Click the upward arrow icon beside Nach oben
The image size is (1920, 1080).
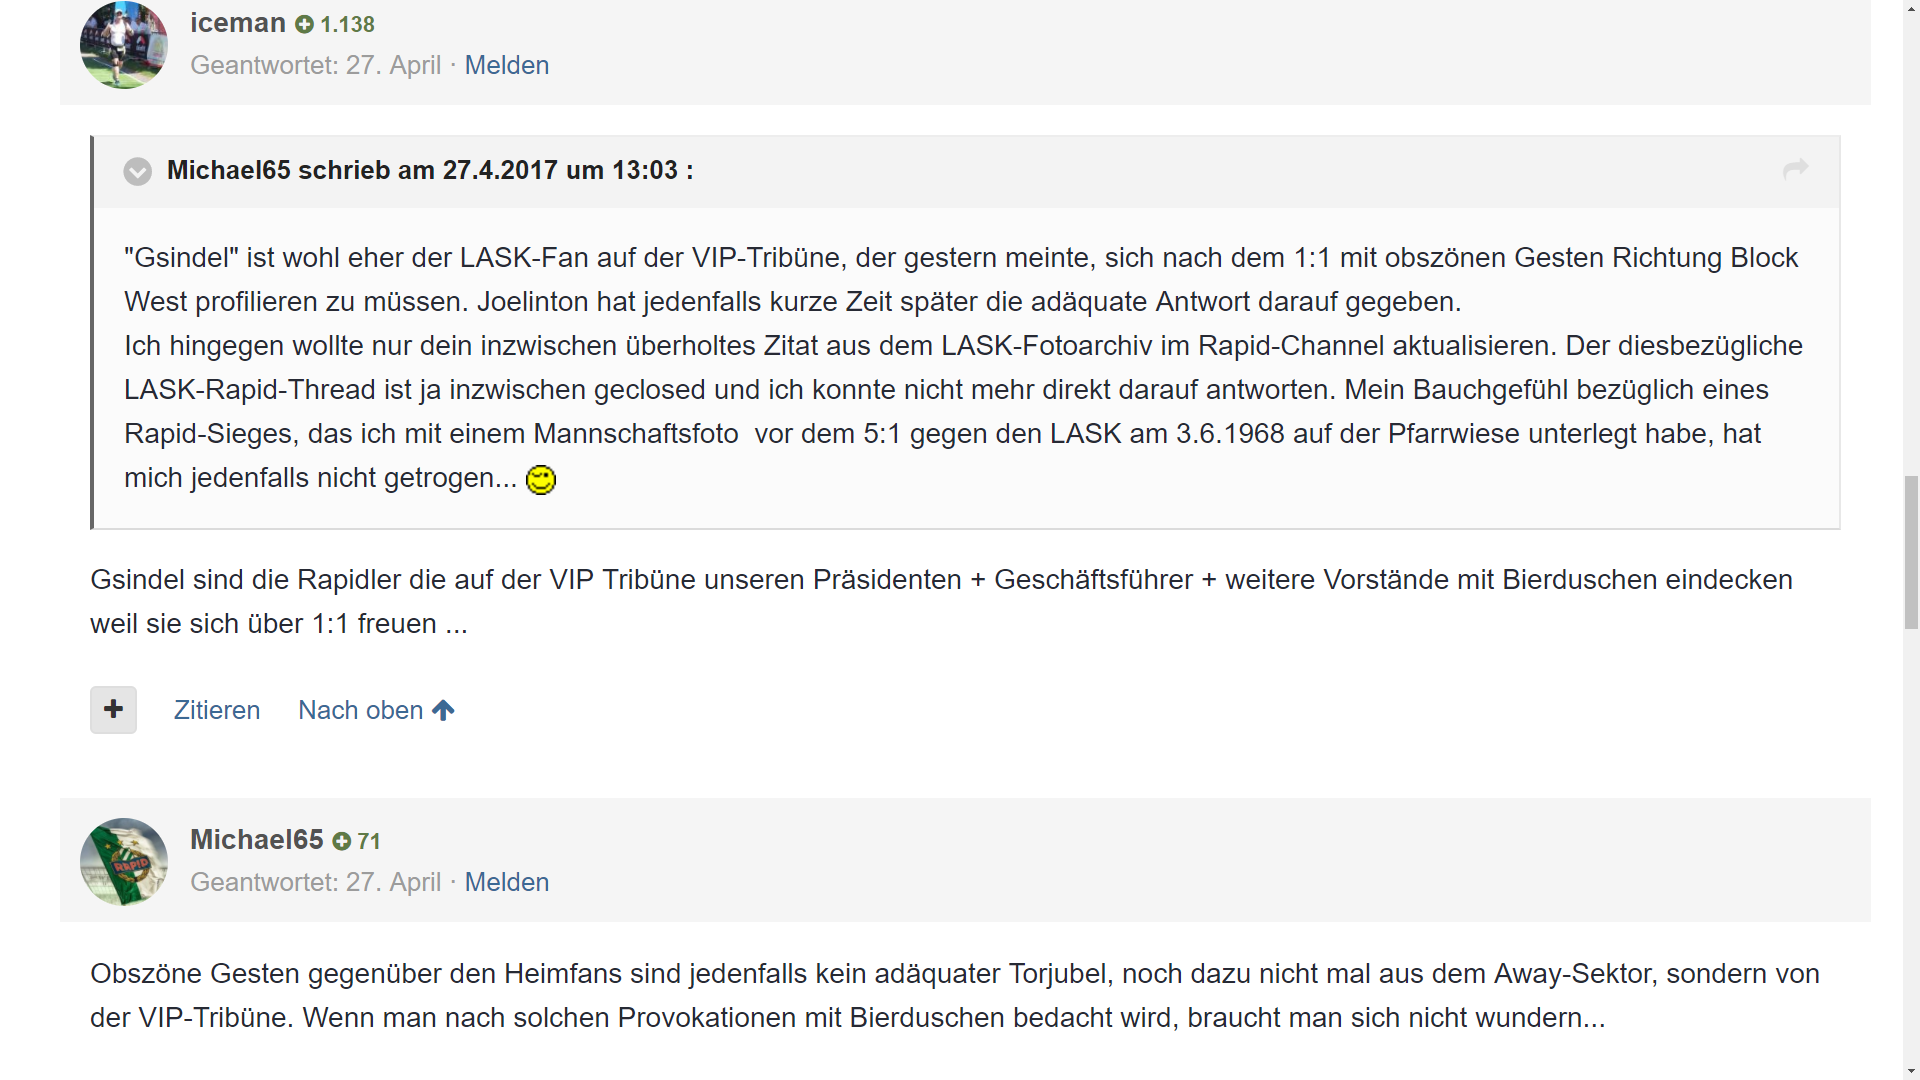coord(443,710)
